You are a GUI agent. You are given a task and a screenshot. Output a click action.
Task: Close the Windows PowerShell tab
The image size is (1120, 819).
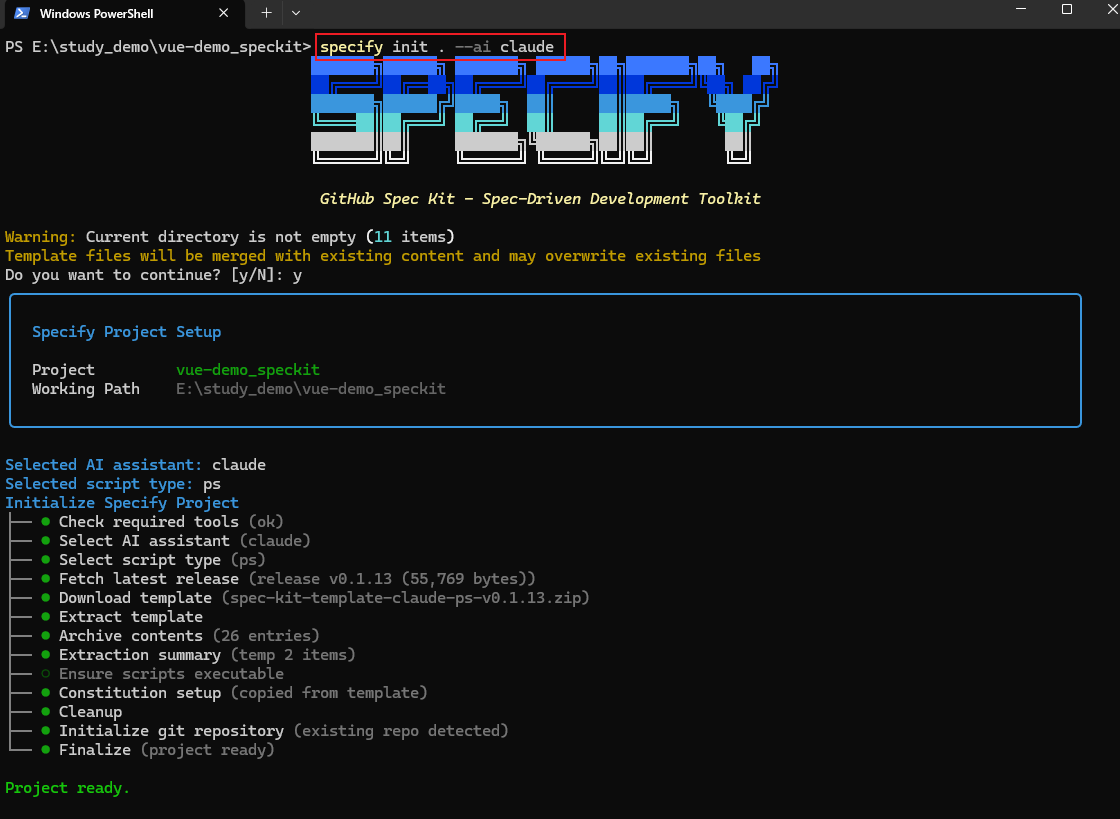pyautogui.click(x=224, y=13)
